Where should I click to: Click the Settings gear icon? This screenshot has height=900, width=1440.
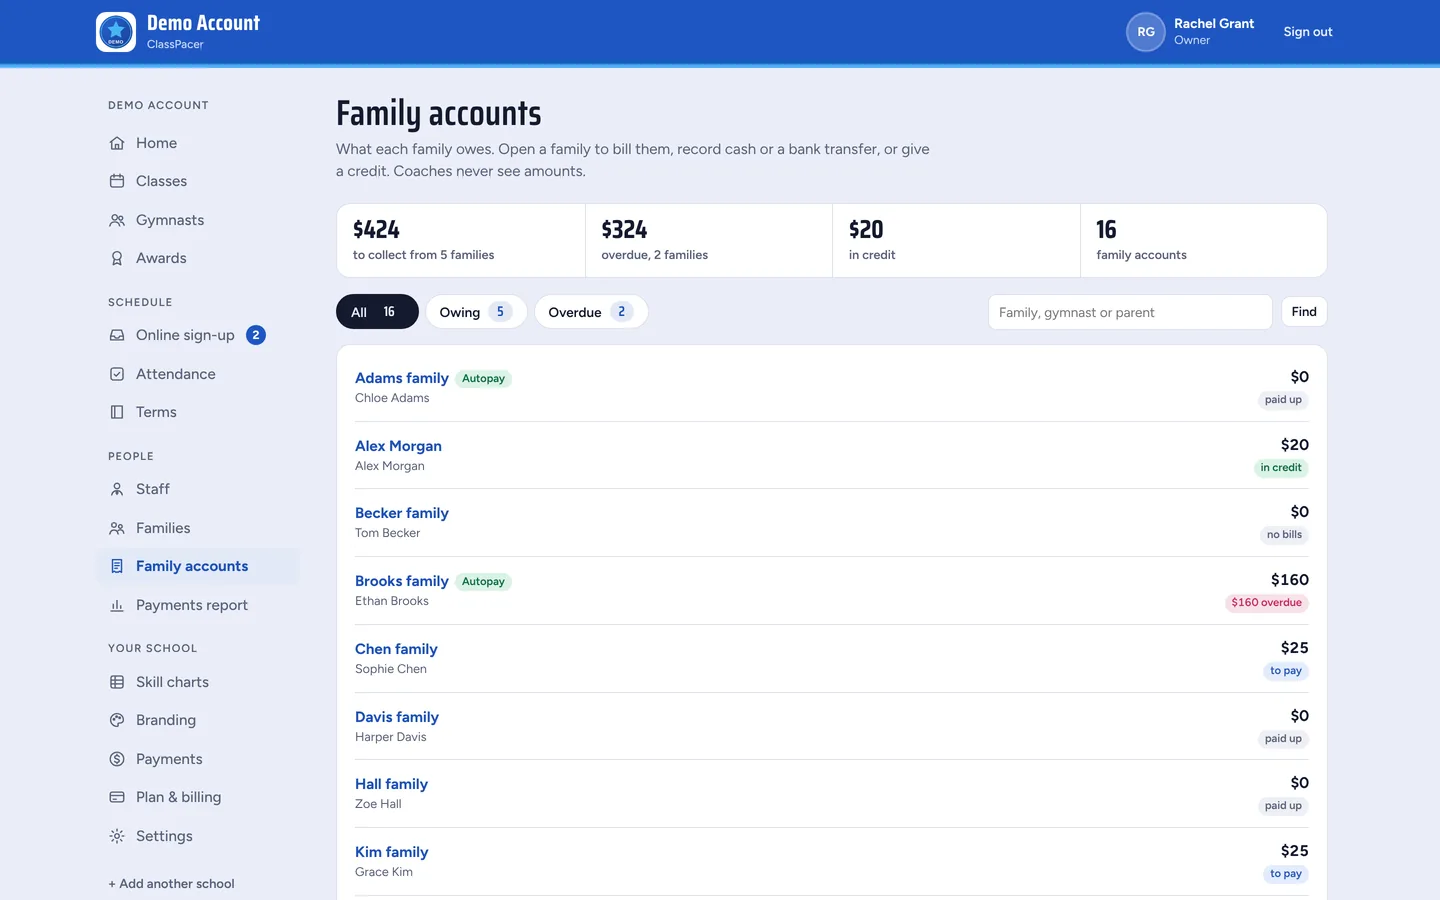pyautogui.click(x=117, y=836)
